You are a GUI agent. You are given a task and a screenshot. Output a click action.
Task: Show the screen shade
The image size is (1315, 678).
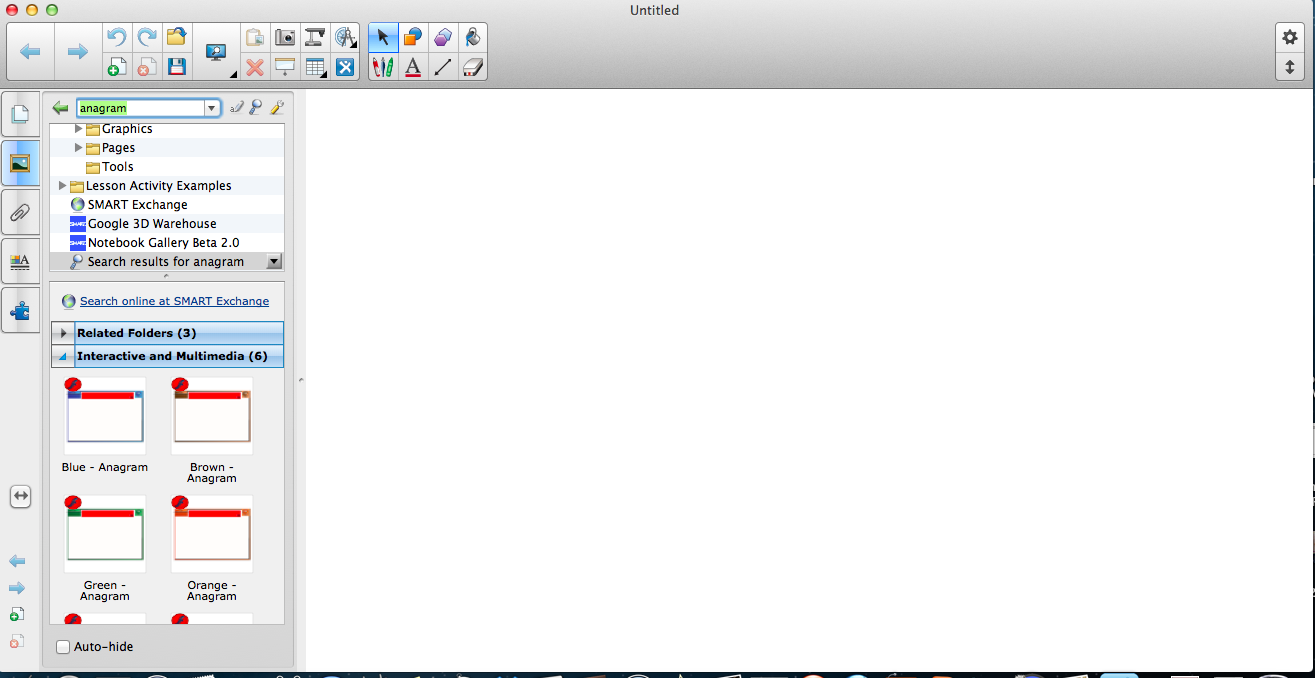click(285, 67)
